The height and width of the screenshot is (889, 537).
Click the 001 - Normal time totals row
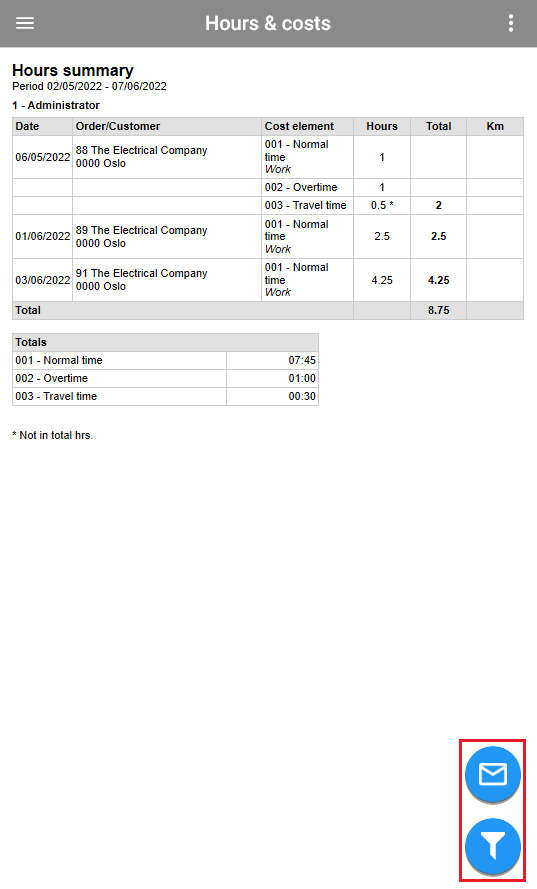coord(165,360)
